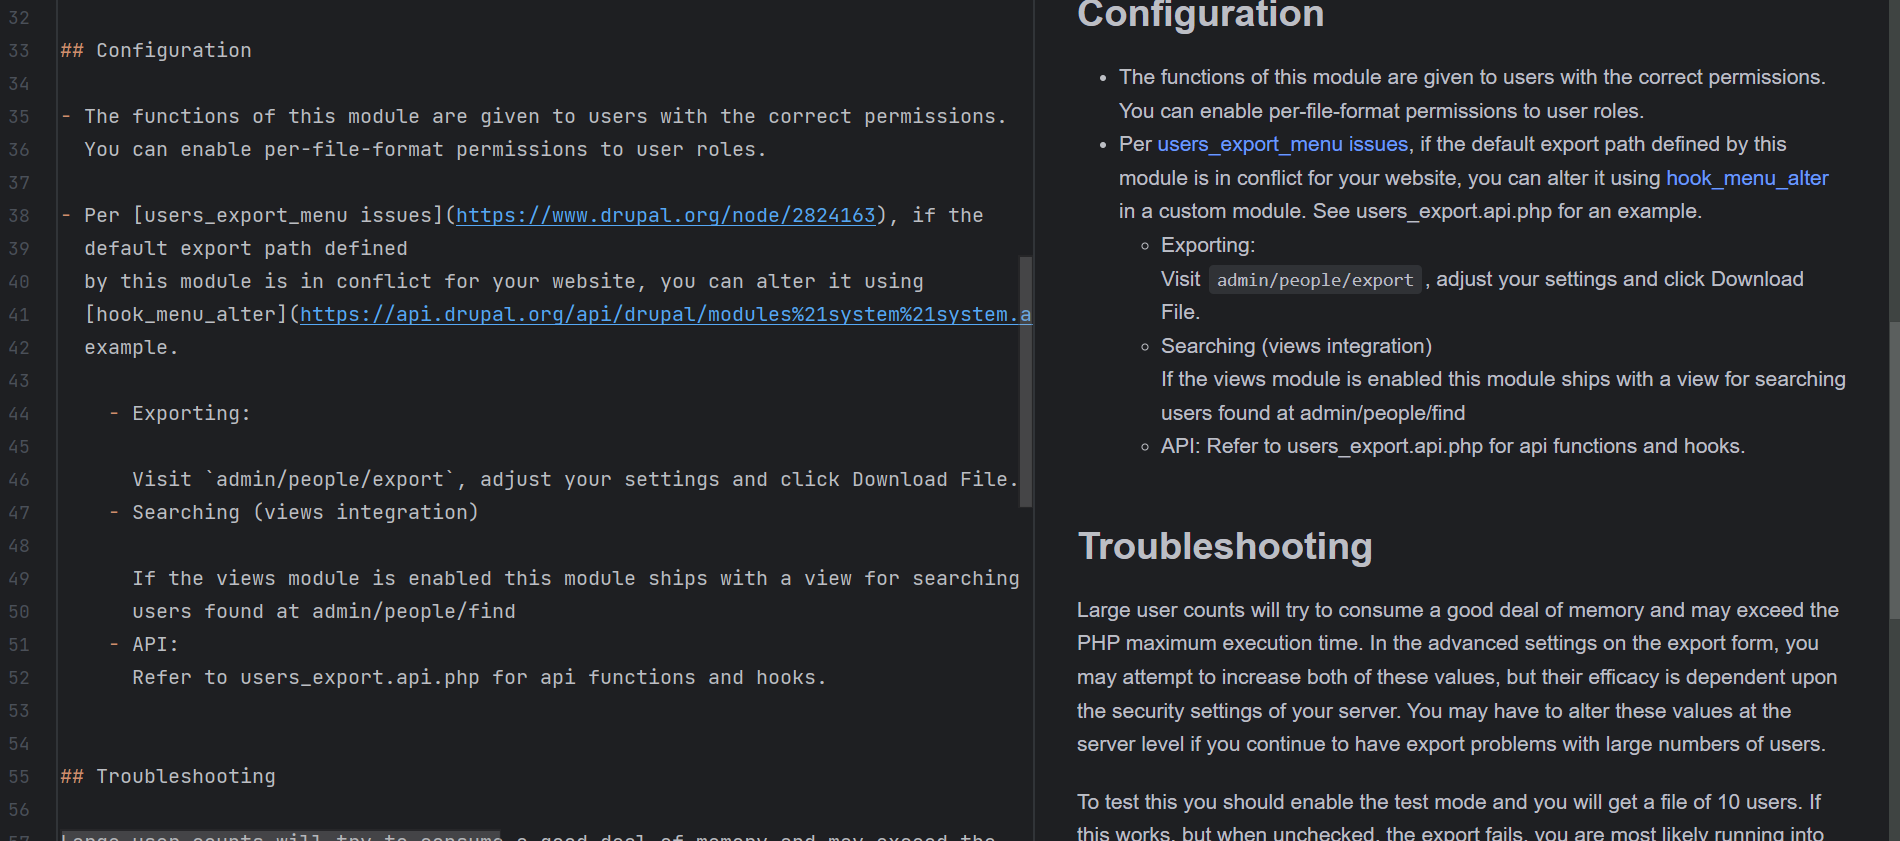Click the admin/people/export code span in preview

point(1314,281)
